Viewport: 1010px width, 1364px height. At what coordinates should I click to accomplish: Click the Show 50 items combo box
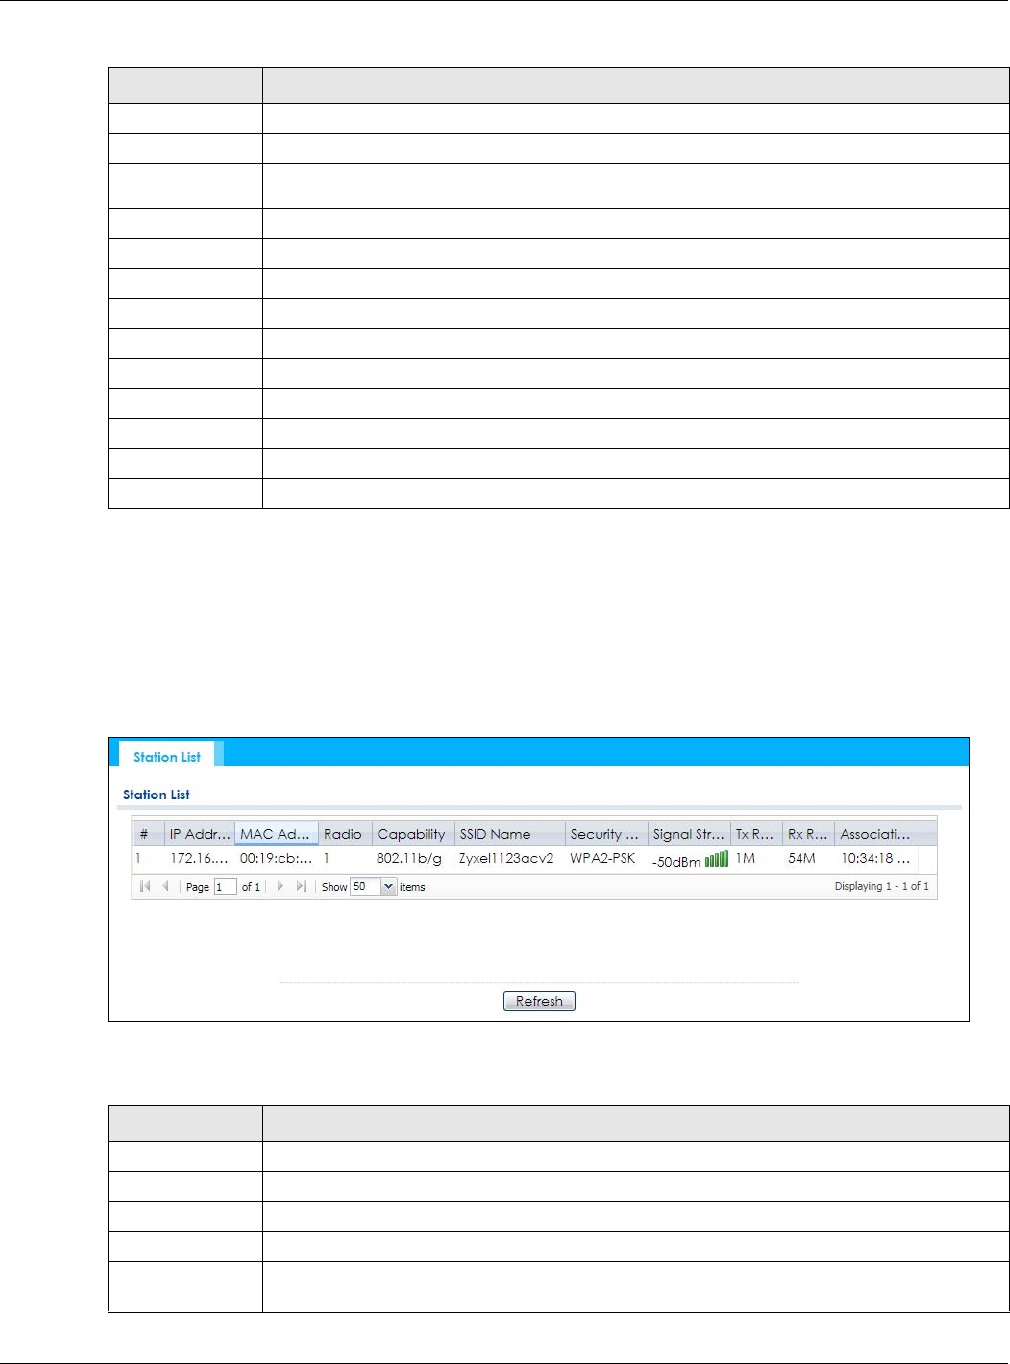373,887
